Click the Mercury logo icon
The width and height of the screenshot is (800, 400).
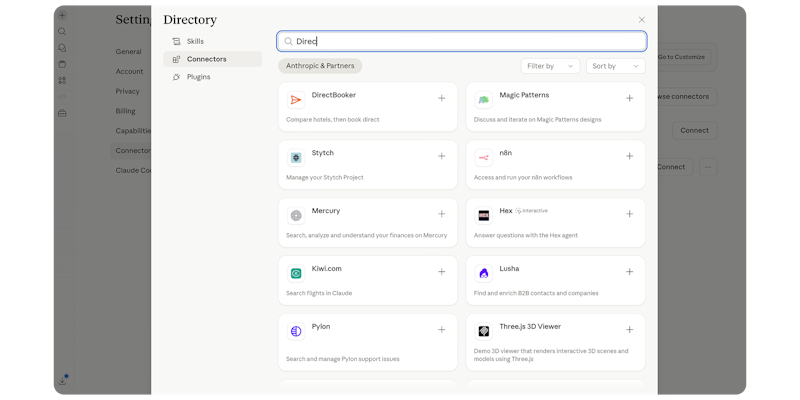(x=296, y=215)
